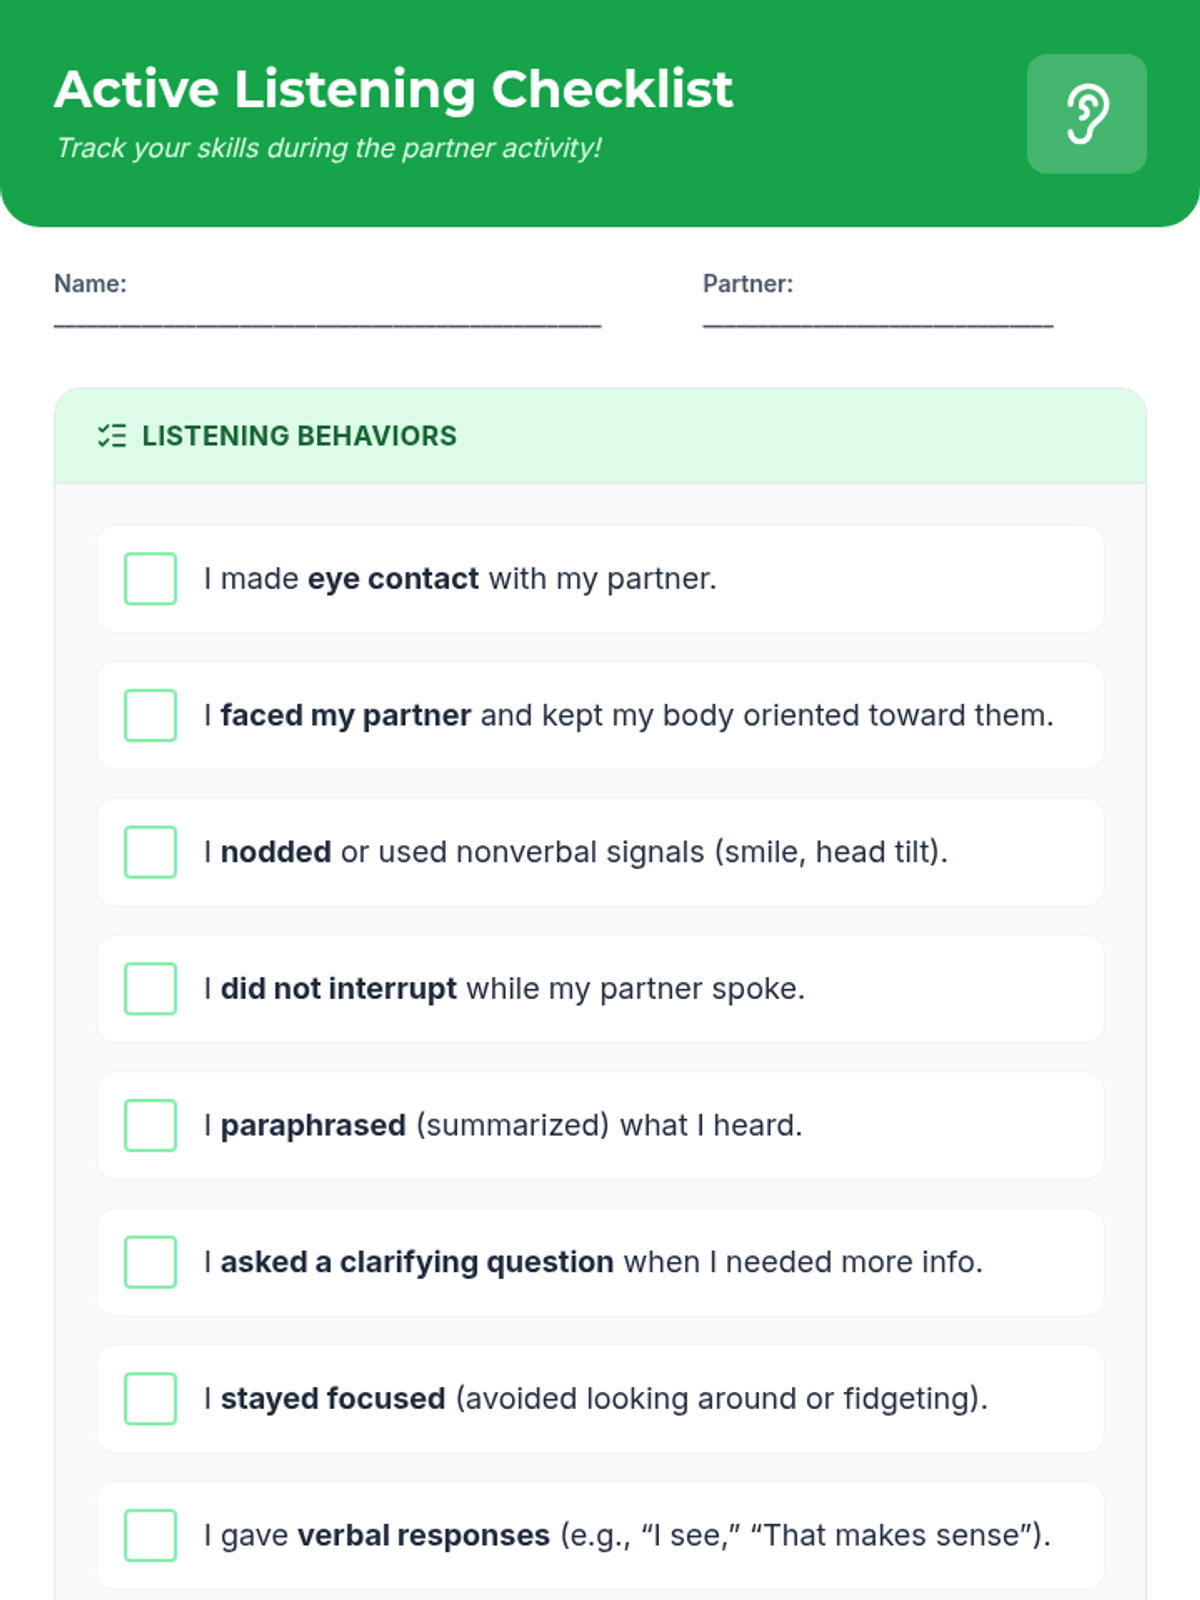Select the 'LISTENING BEHAVIORS' section heading
This screenshot has height=1600, width=1200.
299,436
